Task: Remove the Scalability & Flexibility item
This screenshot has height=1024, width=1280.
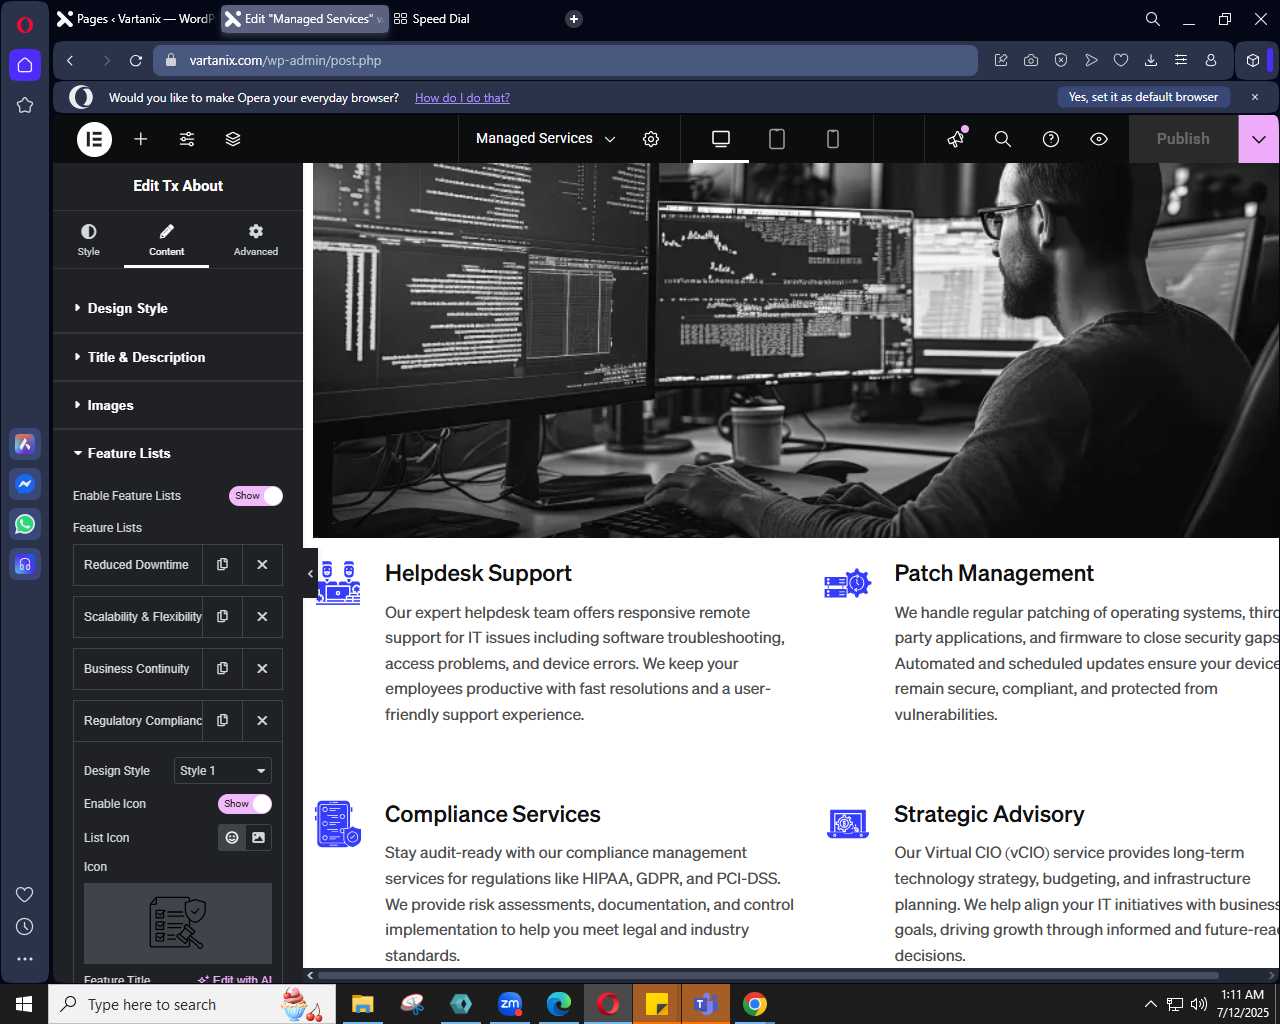Action: (x=262, y=617)
